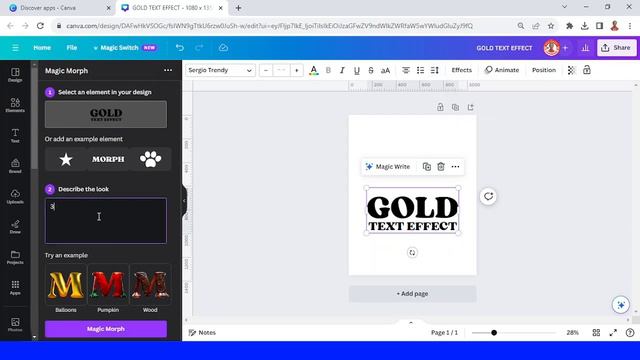The image size is (640, 360).
Task: Open the text color picker
Action: (x=313, y=70)
